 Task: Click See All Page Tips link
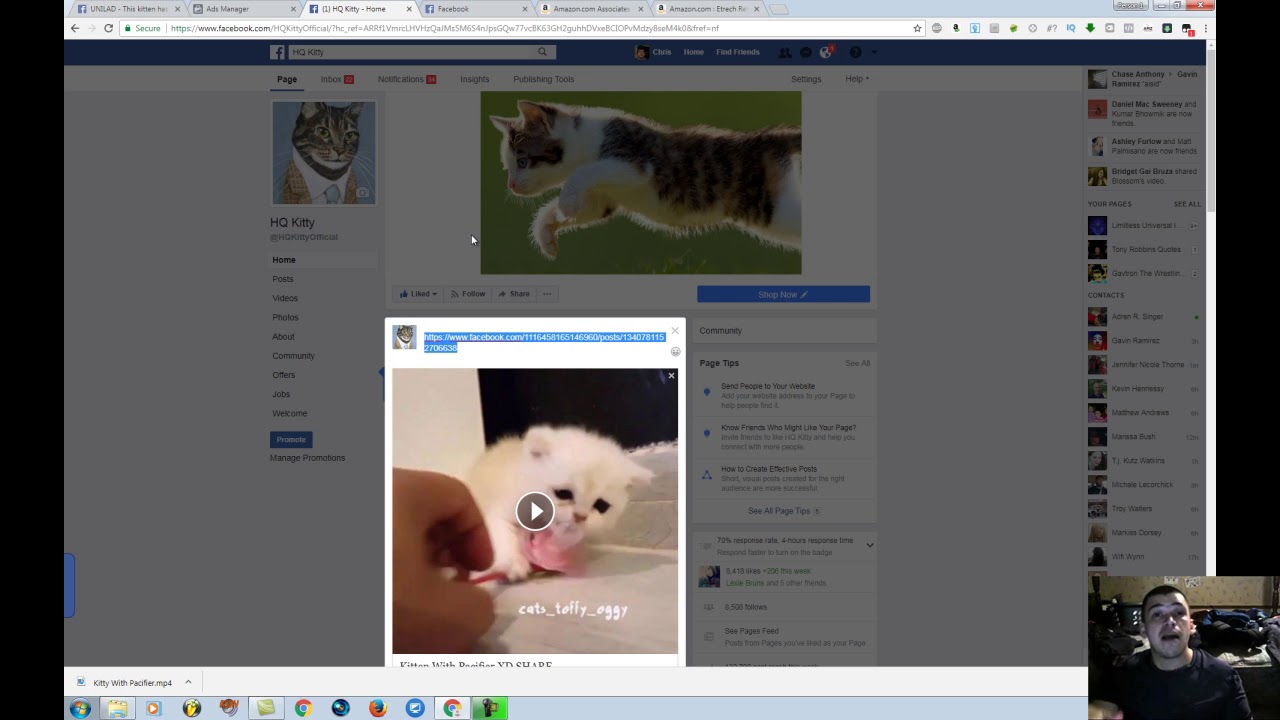tap(779, 511)
